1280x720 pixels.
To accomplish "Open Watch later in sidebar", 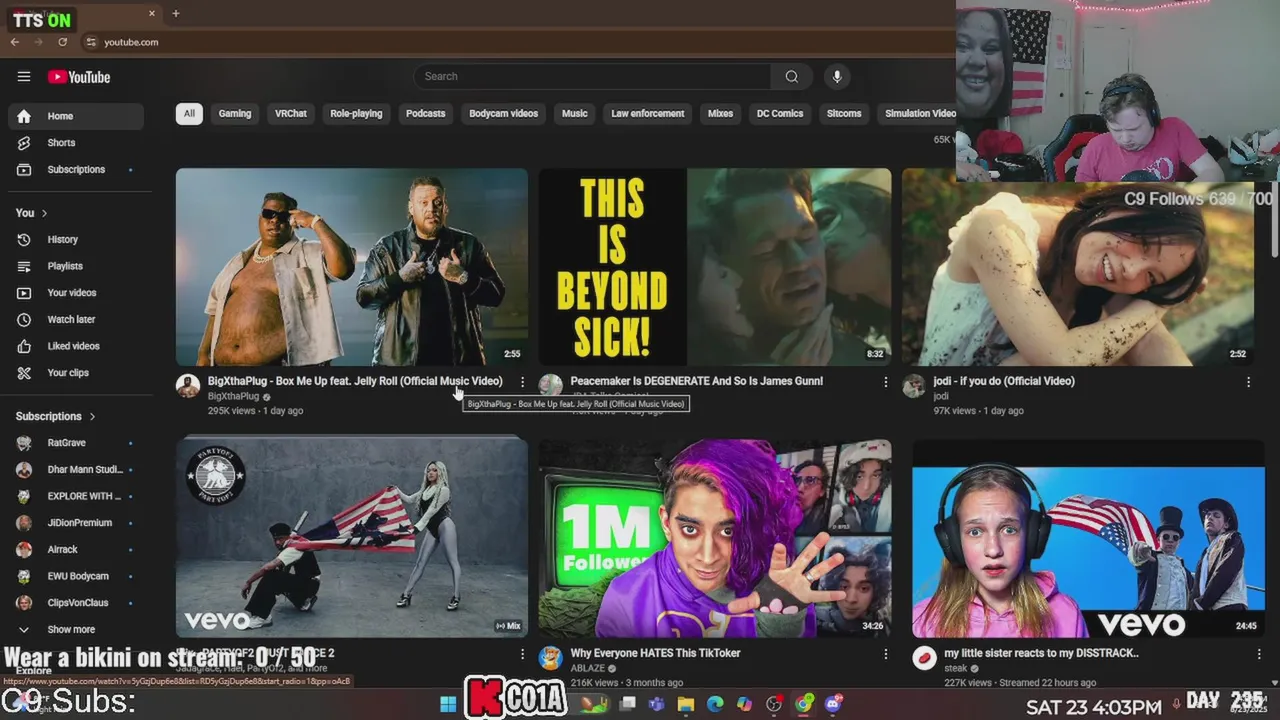I will 76,320.
